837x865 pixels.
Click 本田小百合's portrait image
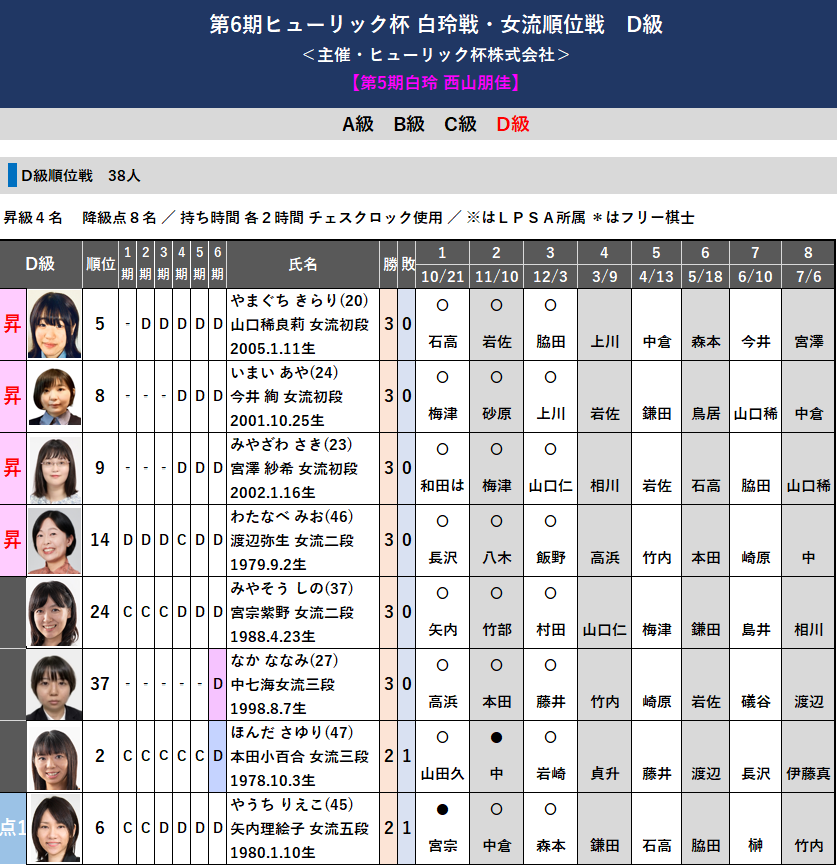pyautogui.click(x=54, y=756)
